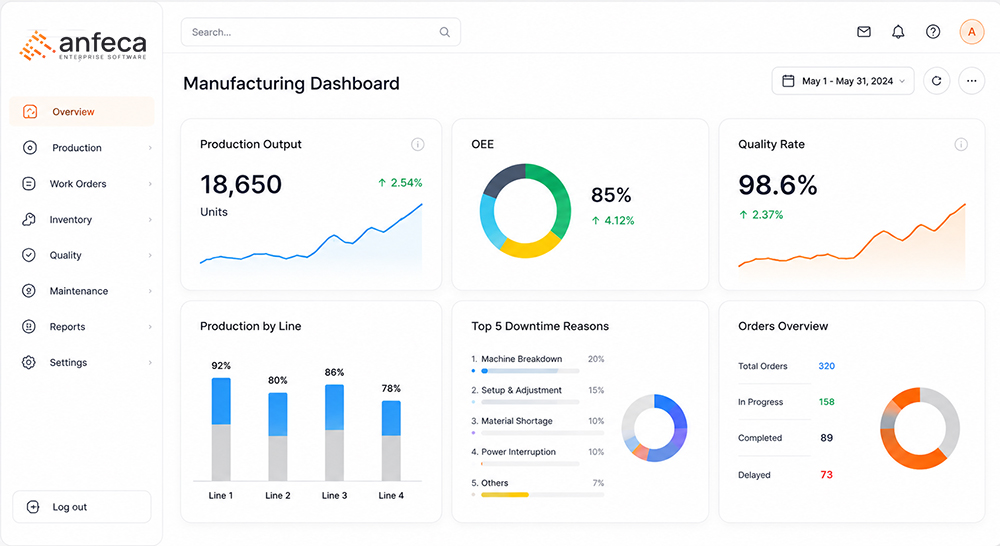Click the Reports label in sidebar

coord(67,327)
